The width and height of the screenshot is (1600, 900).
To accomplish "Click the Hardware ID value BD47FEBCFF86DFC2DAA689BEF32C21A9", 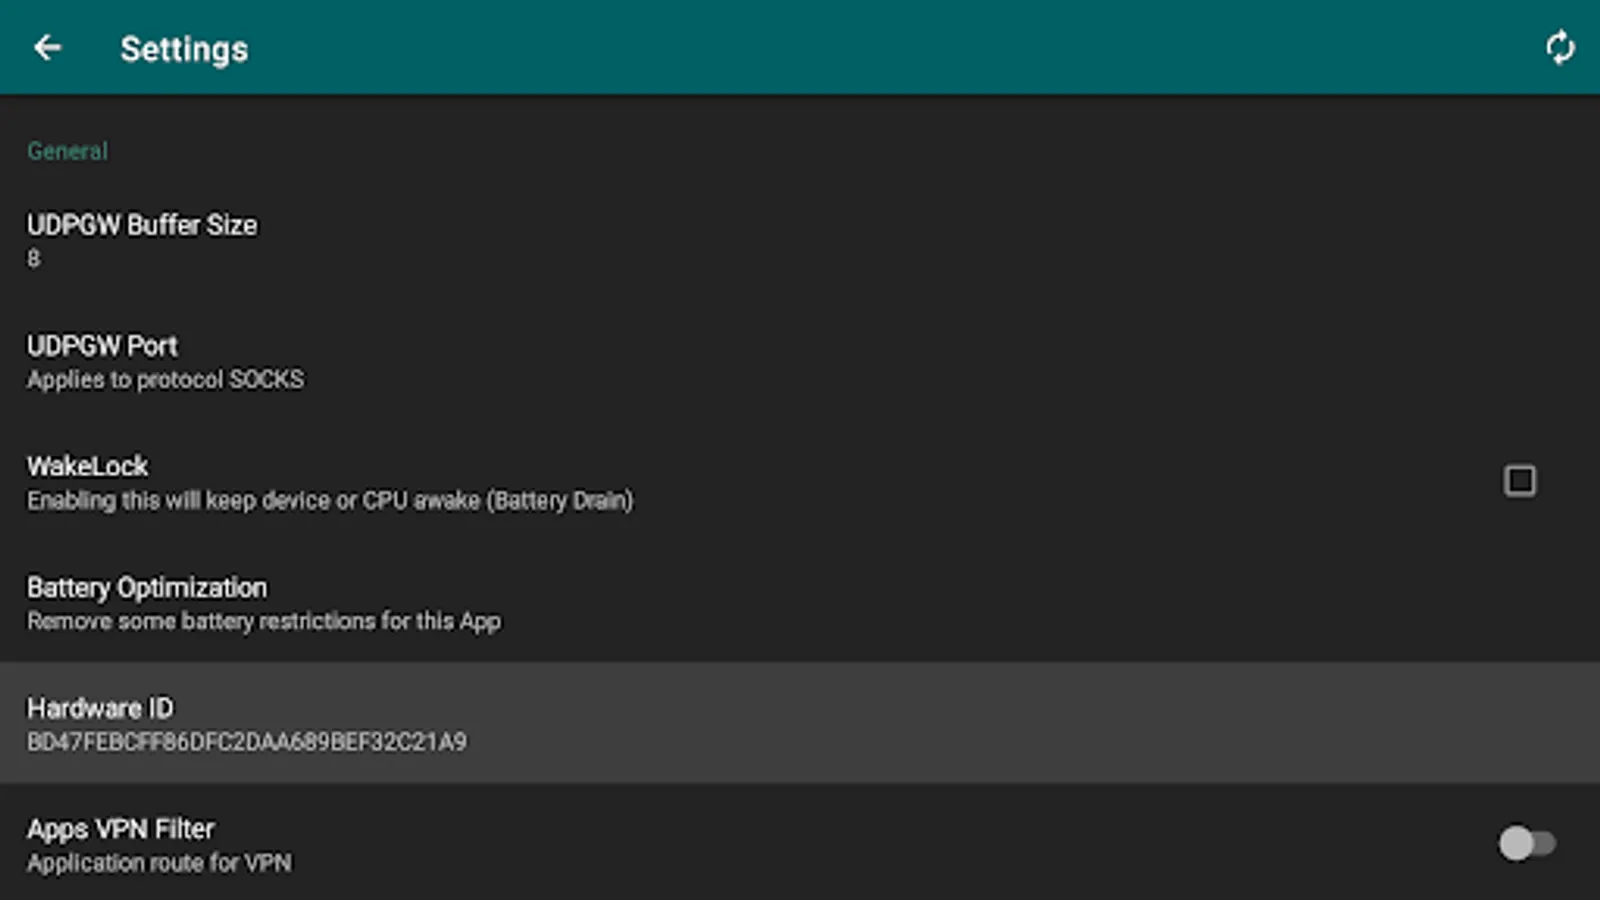I will pos(247,742).
